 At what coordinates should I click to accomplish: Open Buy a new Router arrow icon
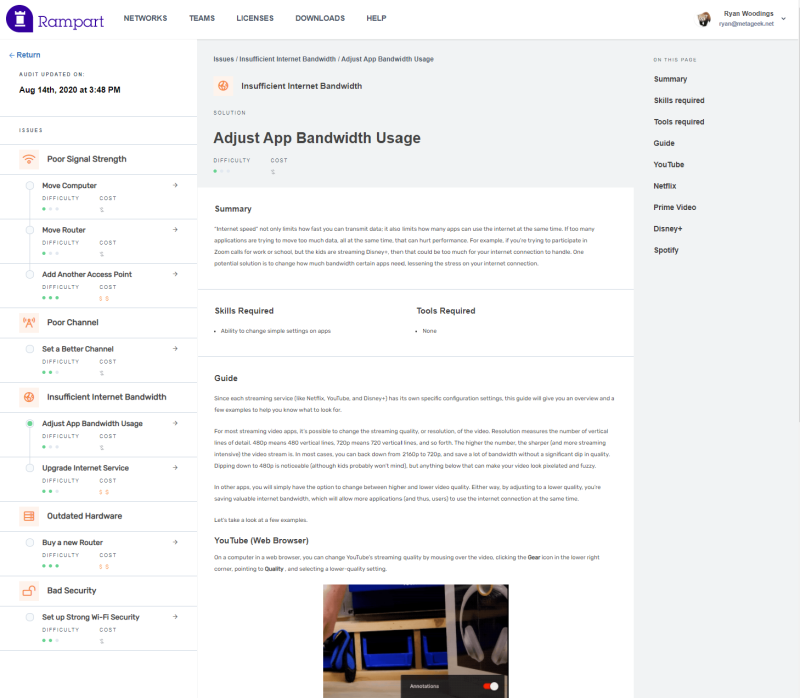click(175, 542)
